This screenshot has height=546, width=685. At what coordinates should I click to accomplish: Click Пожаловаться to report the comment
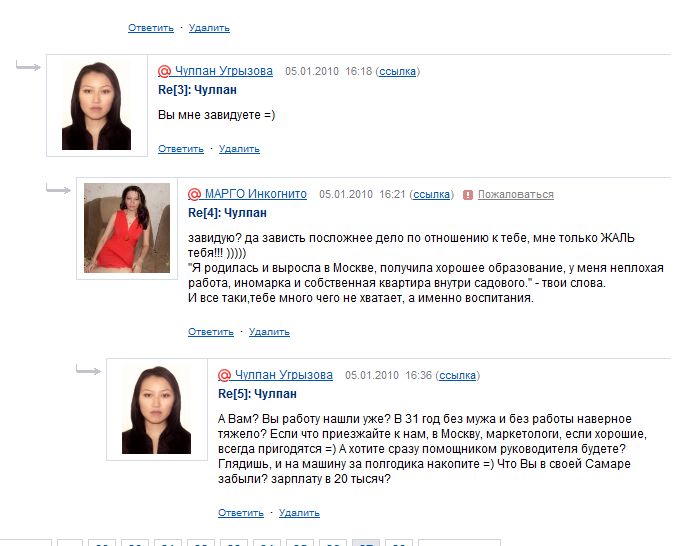515,194
